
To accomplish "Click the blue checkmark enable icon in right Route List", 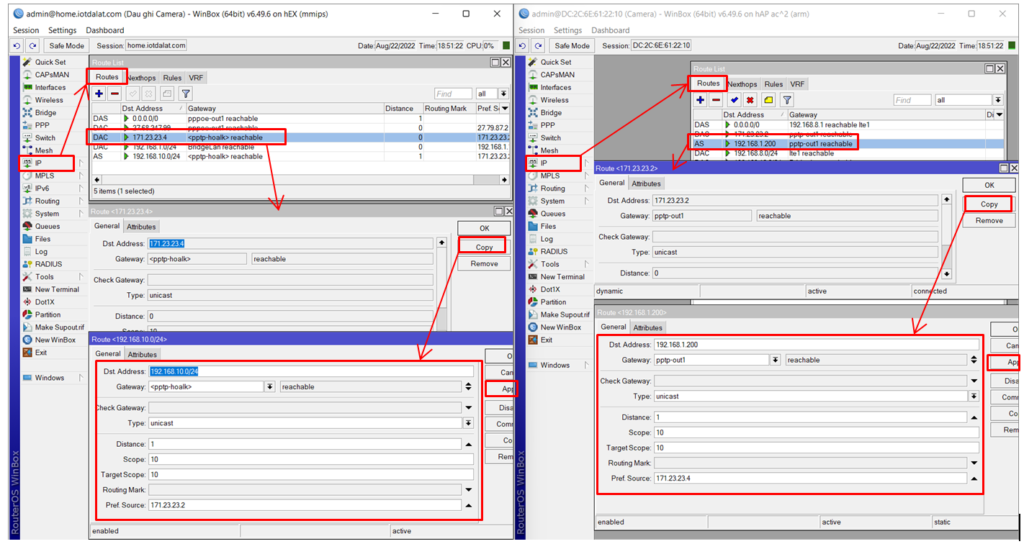I will click(x=734, y=100).
